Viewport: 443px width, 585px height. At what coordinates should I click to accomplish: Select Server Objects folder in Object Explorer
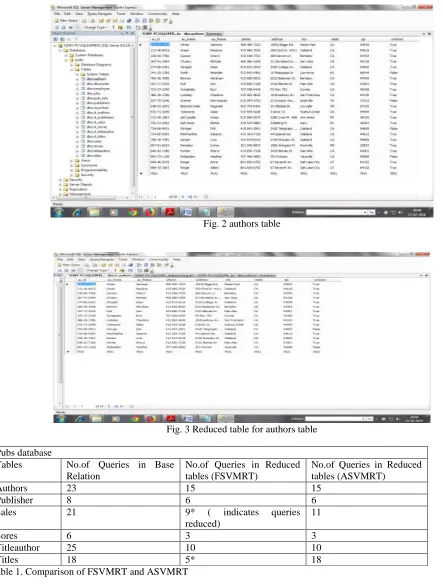pos(80,185)
